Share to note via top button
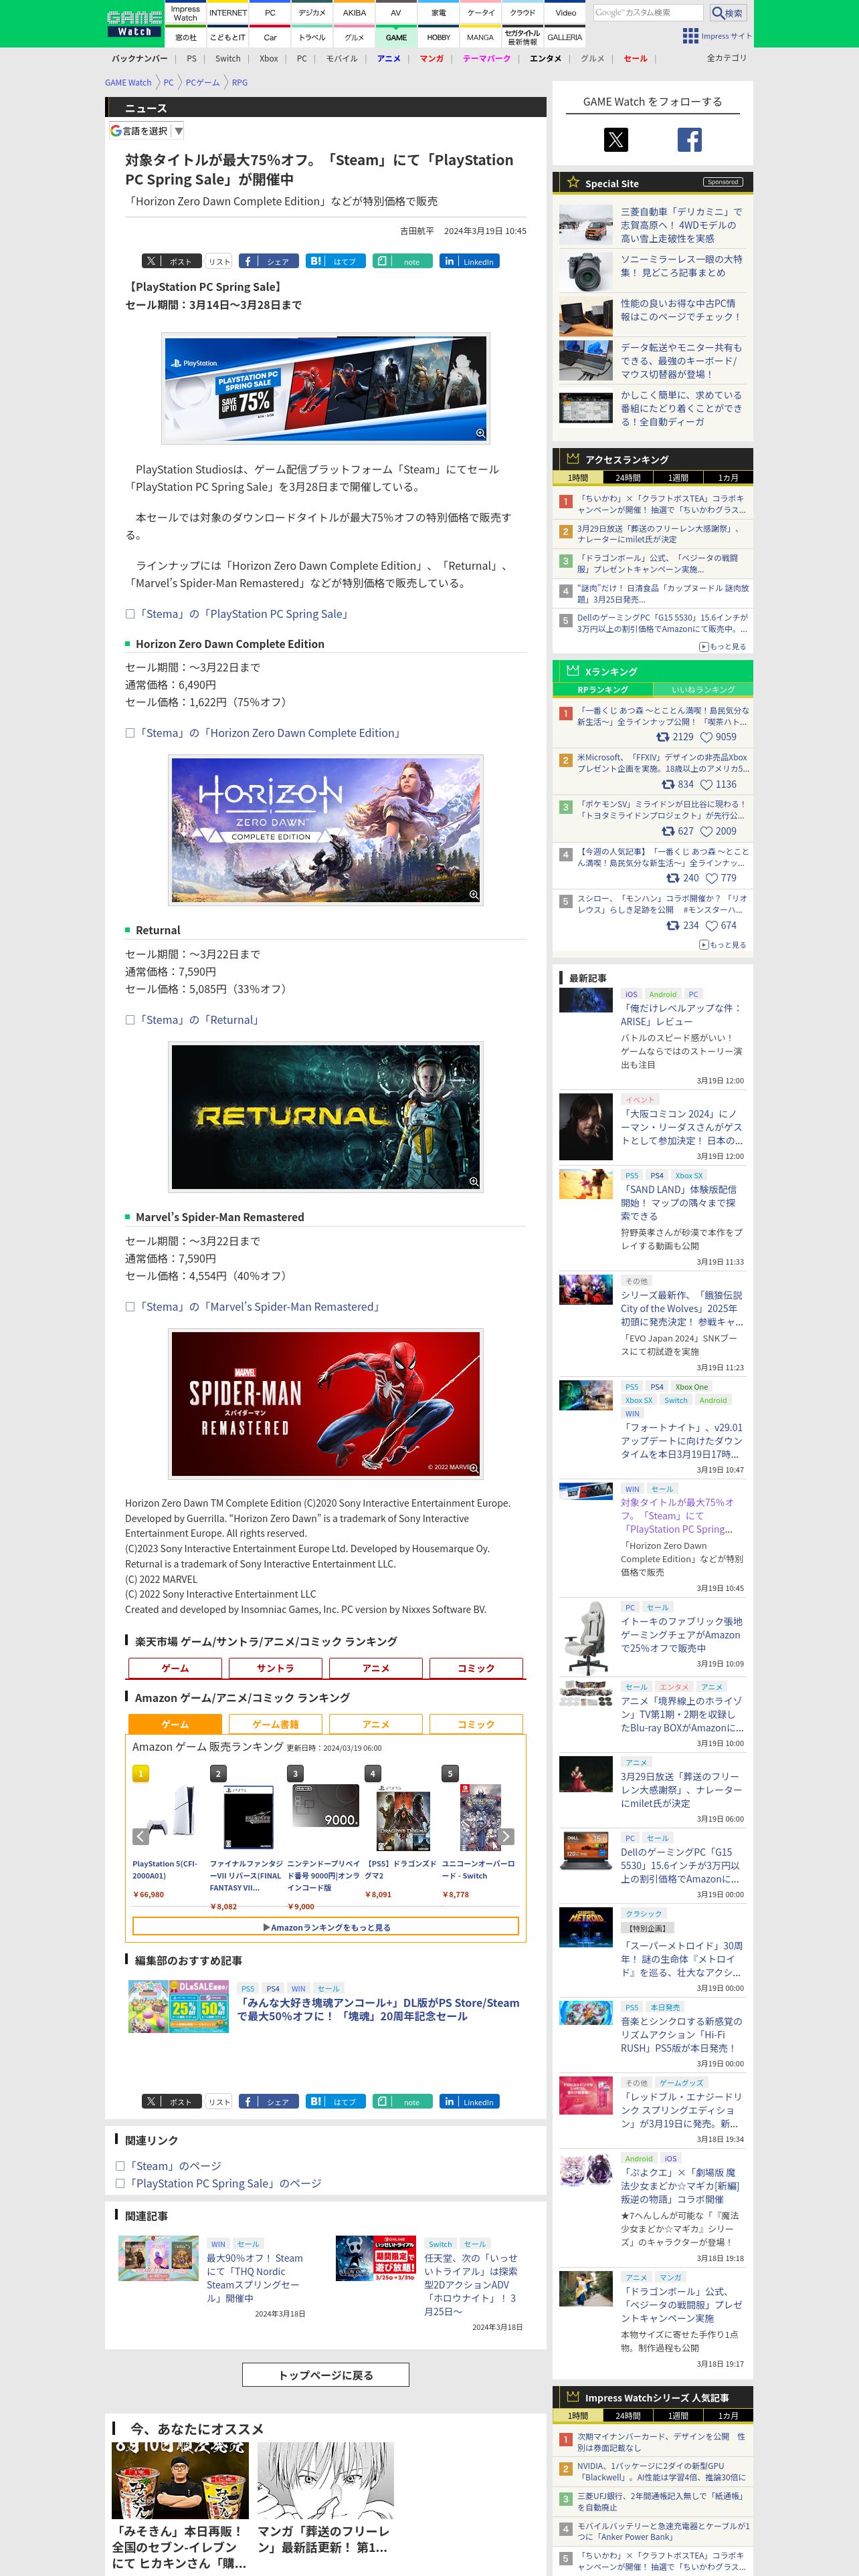 (x=402, y=261)
